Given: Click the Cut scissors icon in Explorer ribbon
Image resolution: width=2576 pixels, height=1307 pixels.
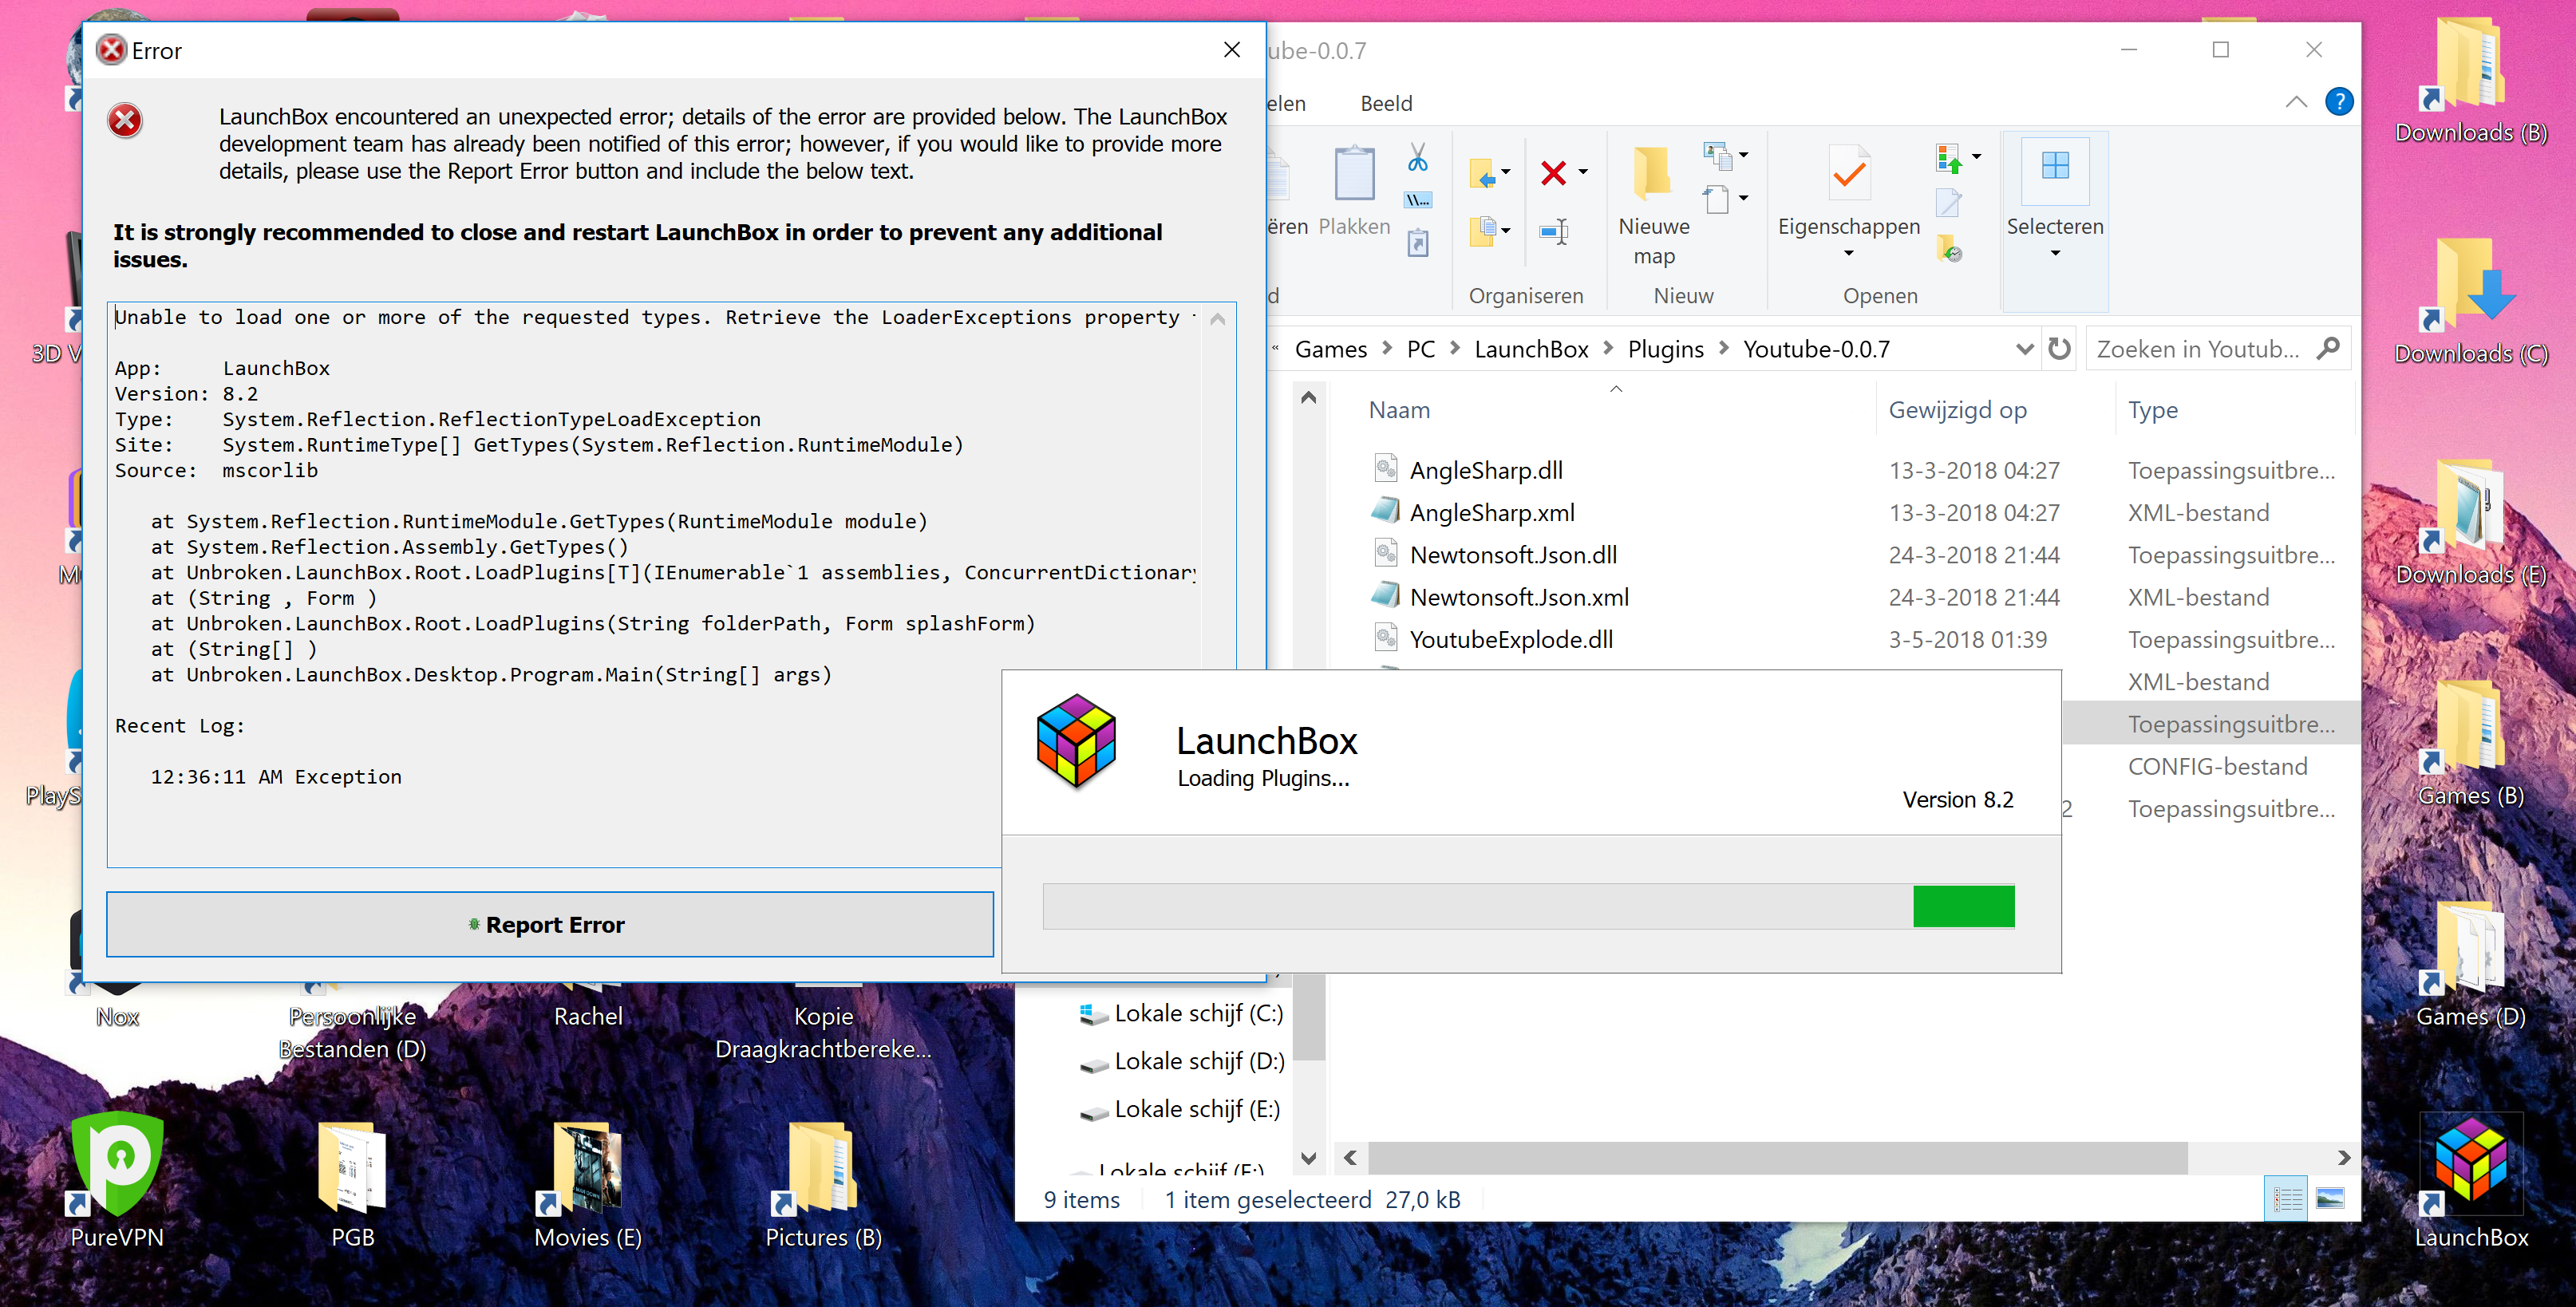Looking at the screenshot, I should point(1417,157).
